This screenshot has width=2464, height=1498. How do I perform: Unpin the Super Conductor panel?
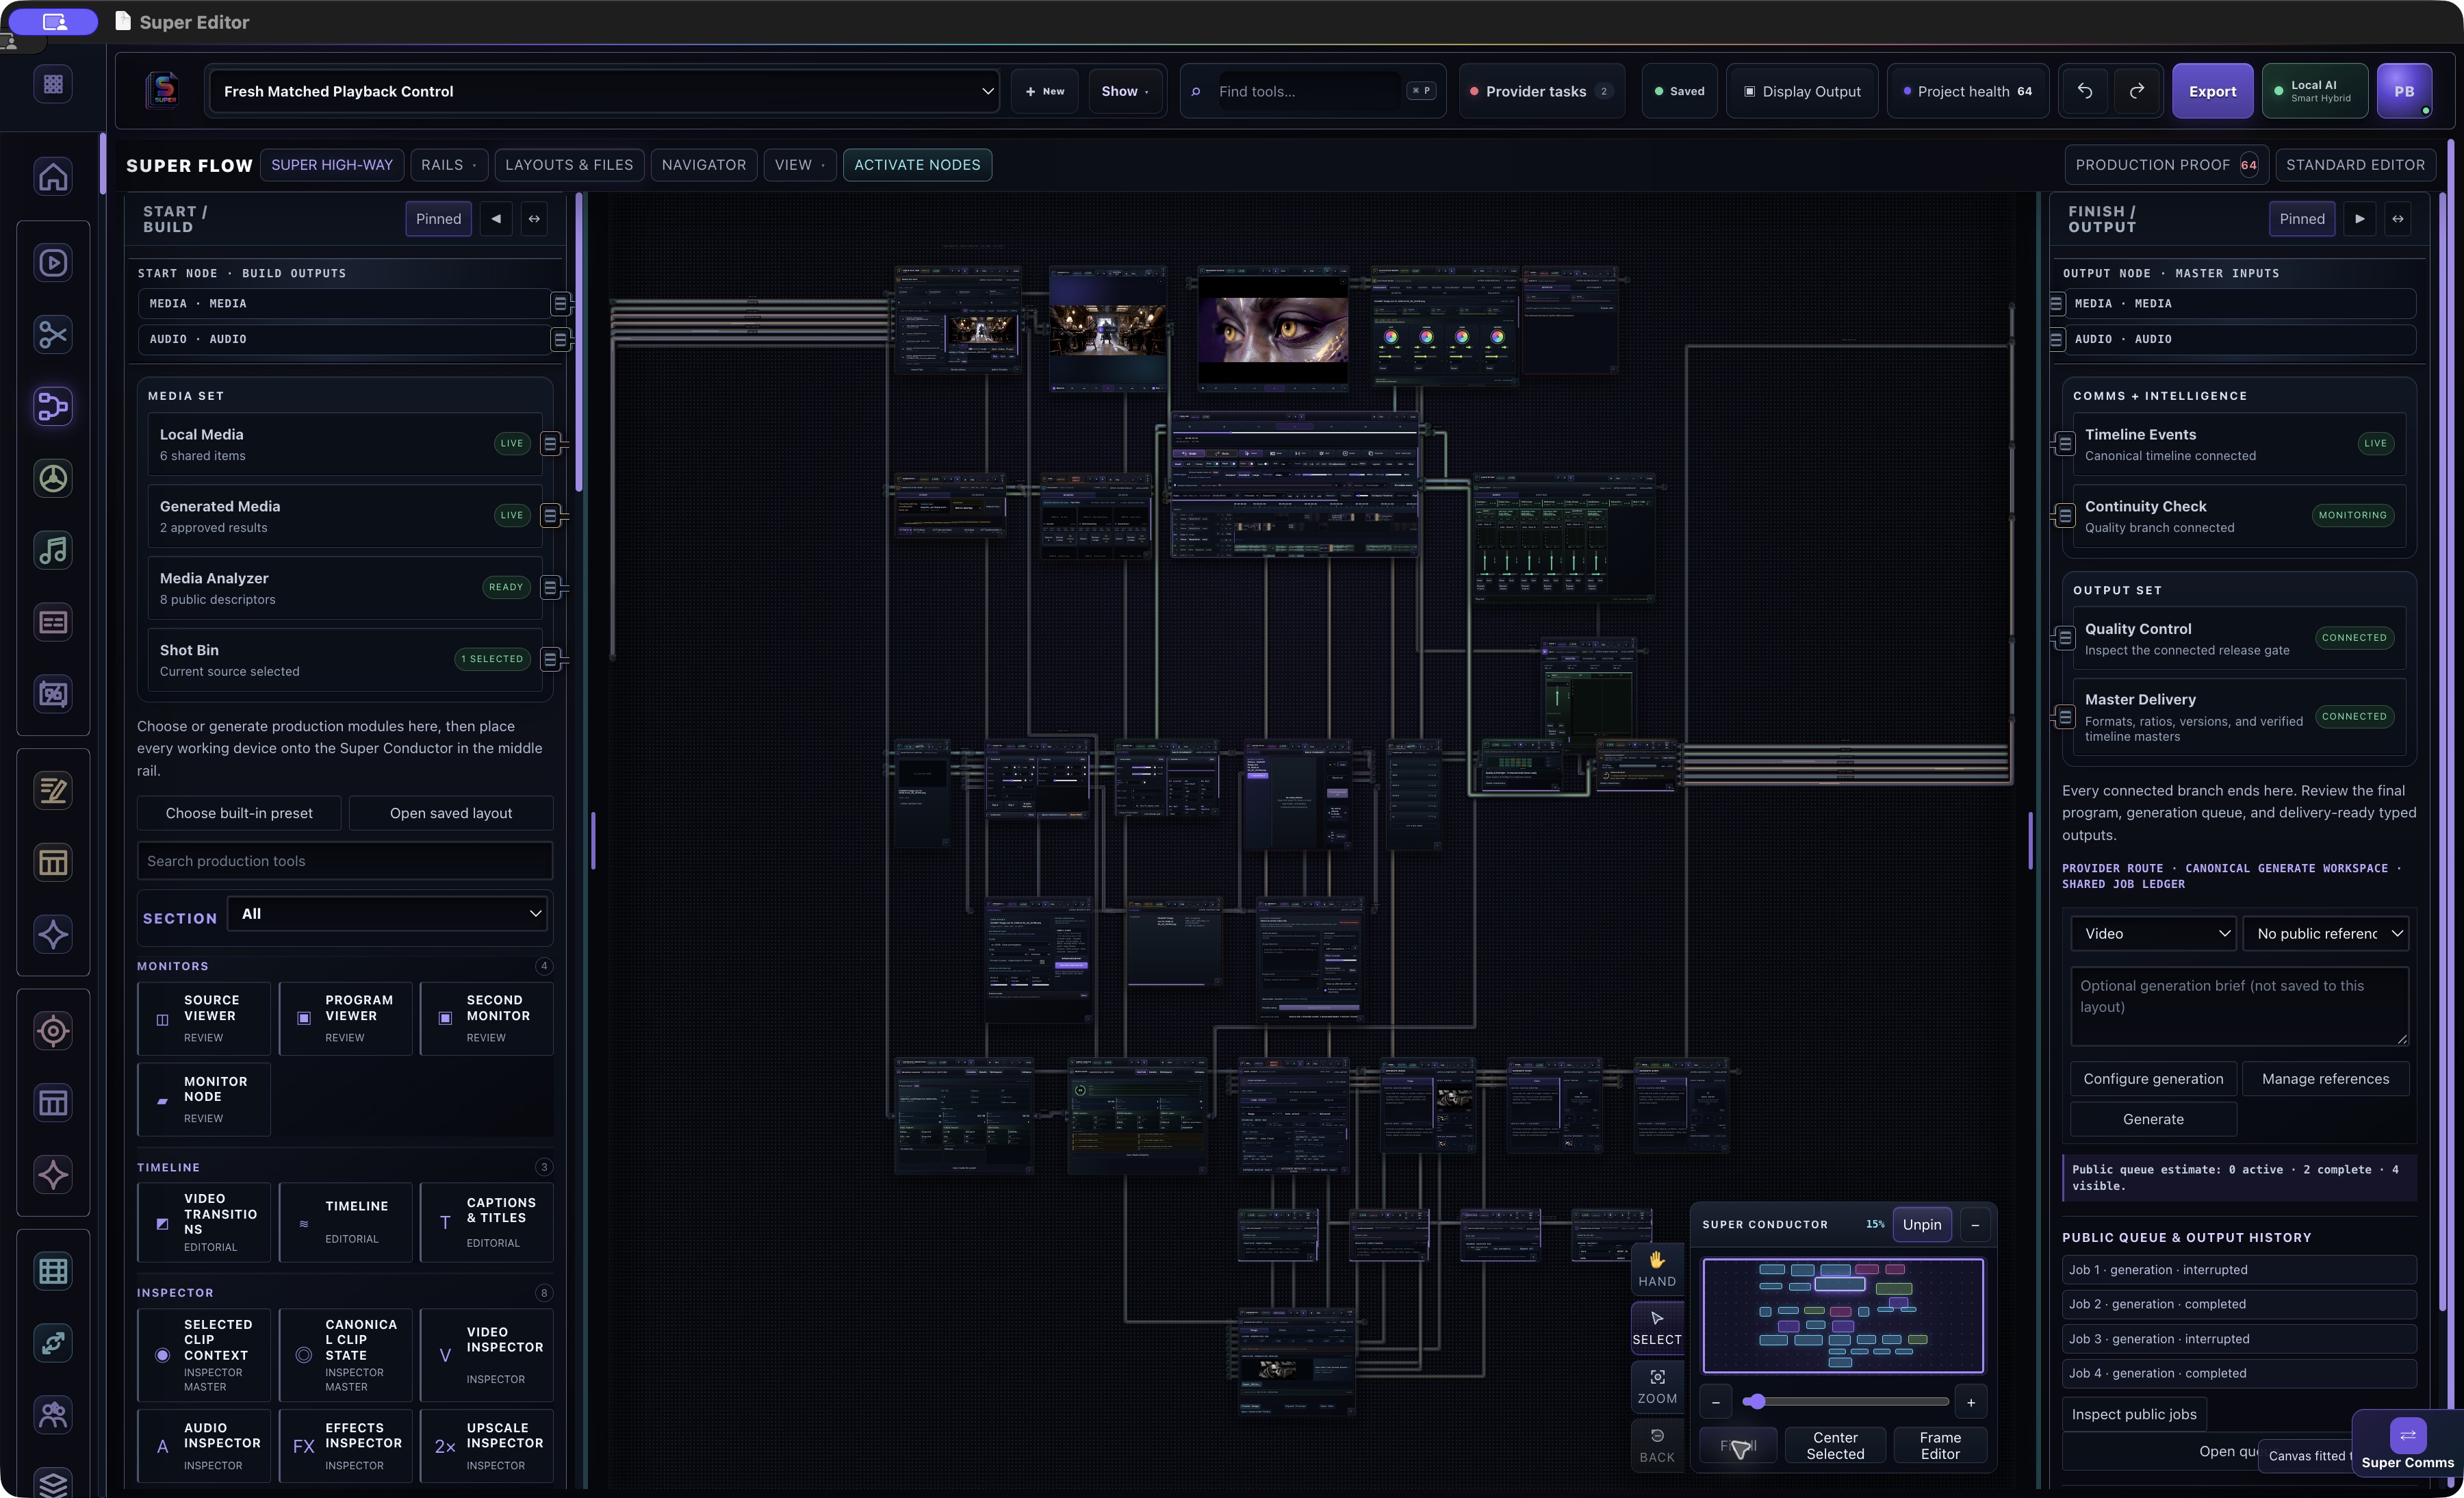point(1922,1225)
